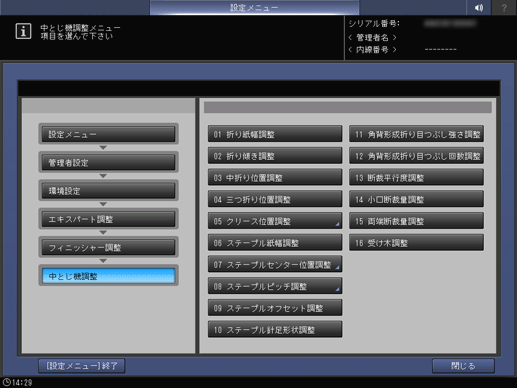Go to エキスパート調整 level
This screenshot has height=388, width=517.
point(108,219)
